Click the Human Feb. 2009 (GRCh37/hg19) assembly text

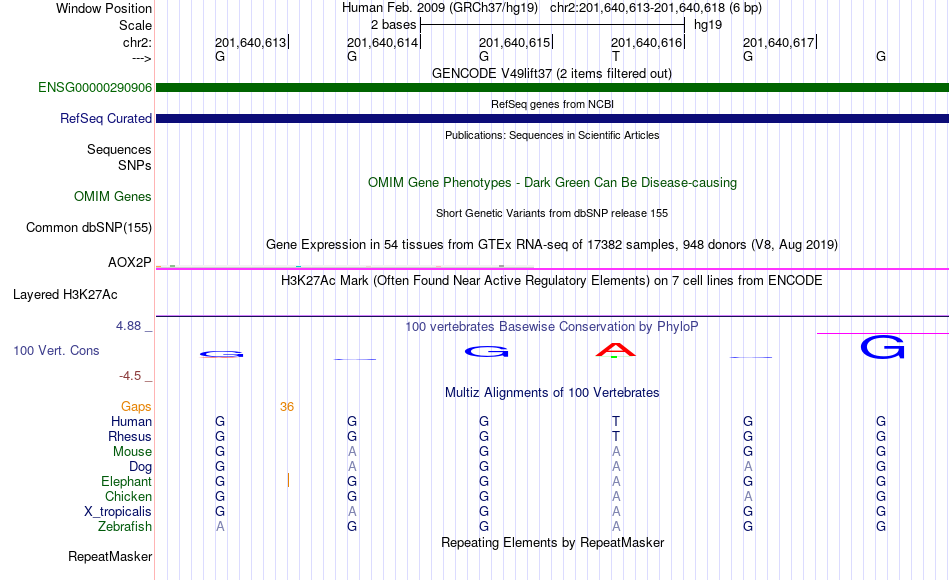(440, 8)
